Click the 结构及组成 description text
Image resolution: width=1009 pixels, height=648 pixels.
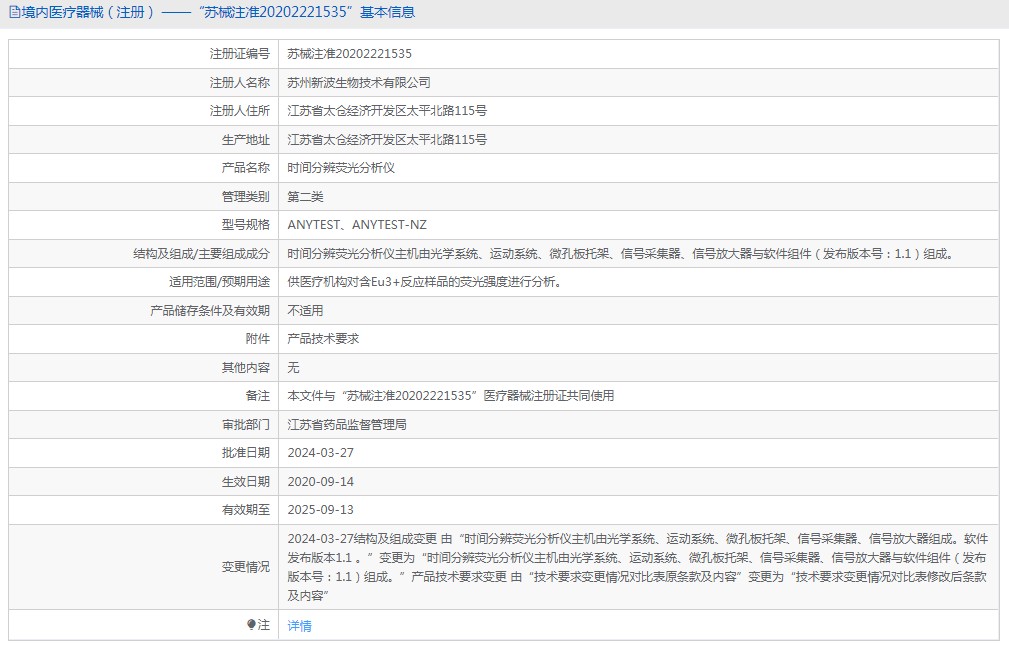pos(622,254)
